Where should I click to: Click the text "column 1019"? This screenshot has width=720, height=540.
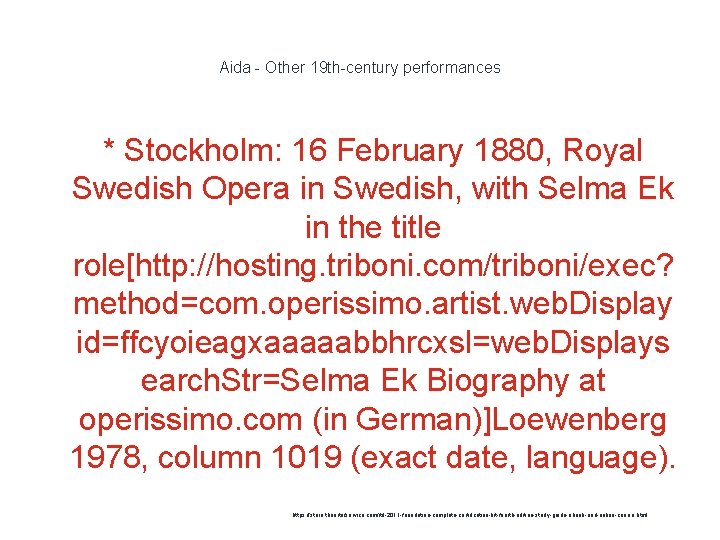point(250,458)
